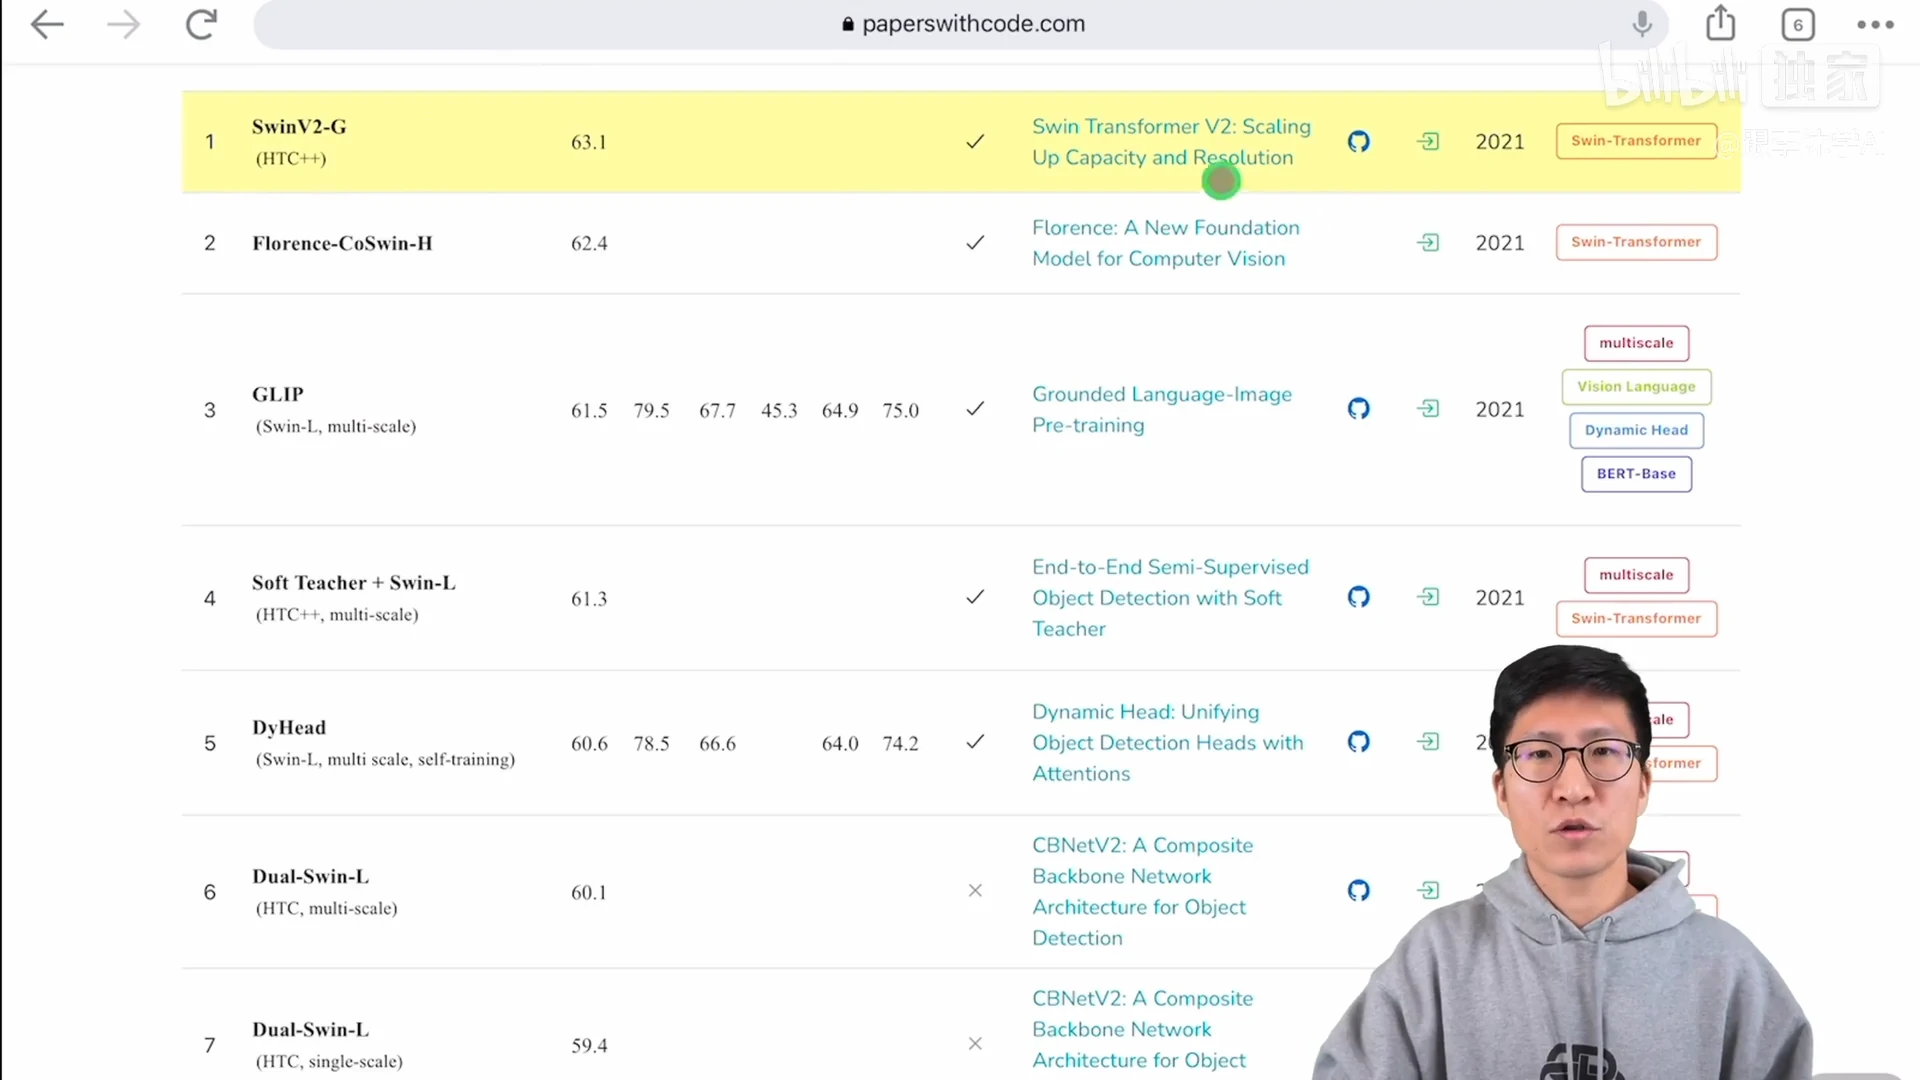Click the paperswithcode.com address bar

click(960, 24)
